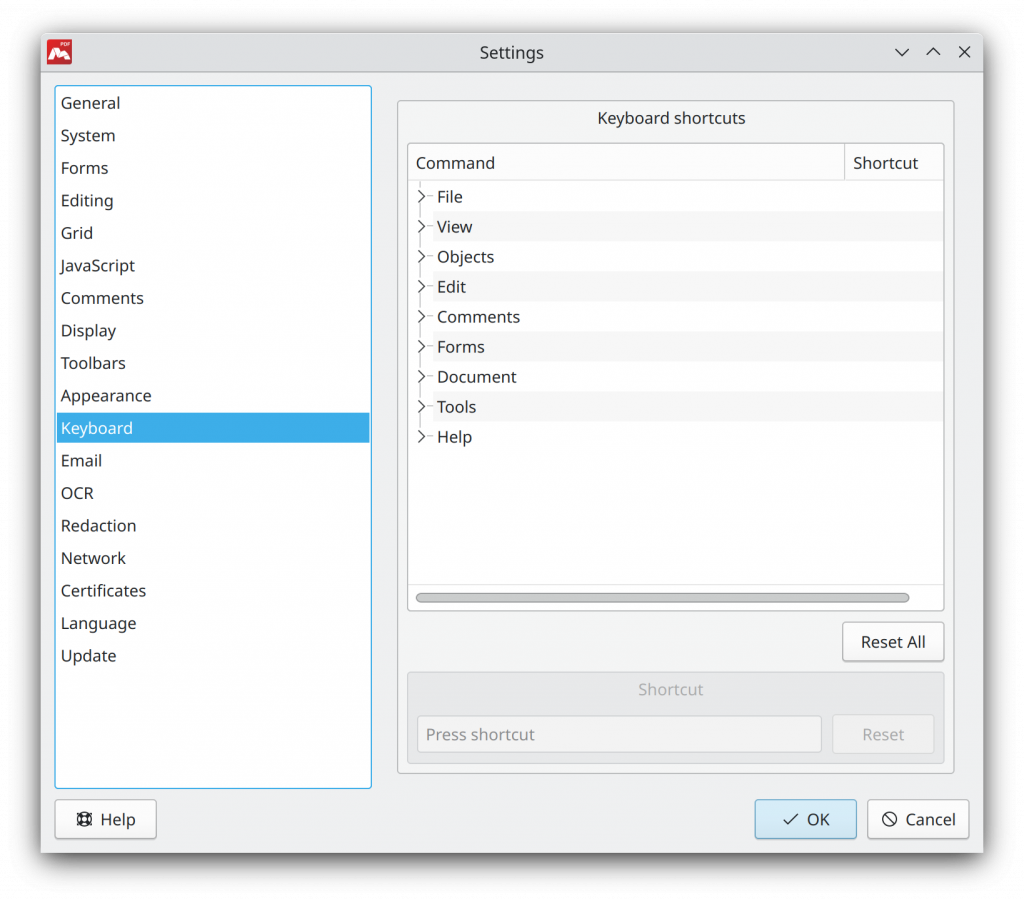Expand the Document command group

coord(422,376)
